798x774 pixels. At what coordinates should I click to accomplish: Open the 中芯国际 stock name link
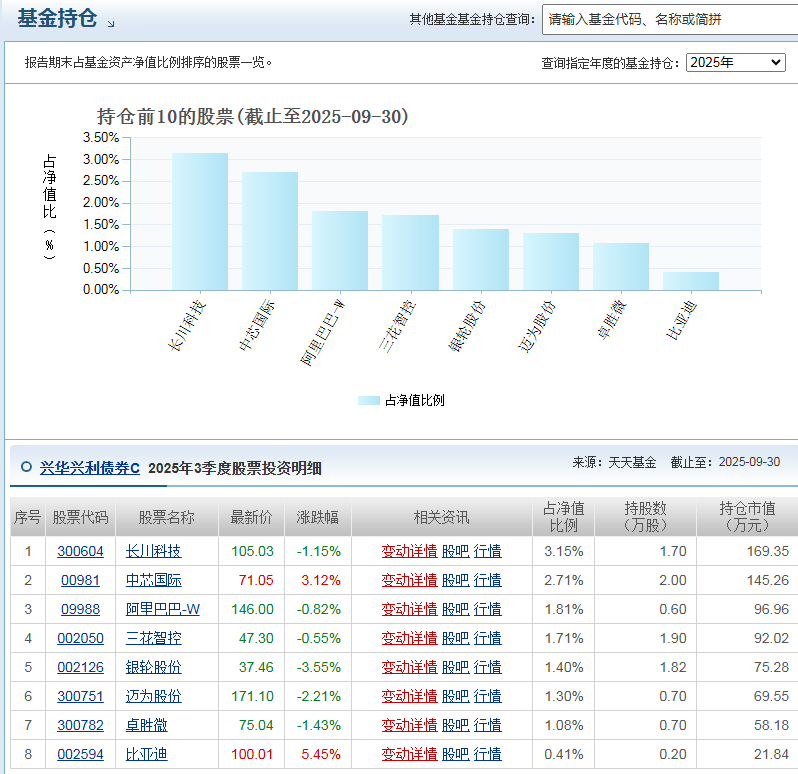pyautogui.click(x=154, y=580)
